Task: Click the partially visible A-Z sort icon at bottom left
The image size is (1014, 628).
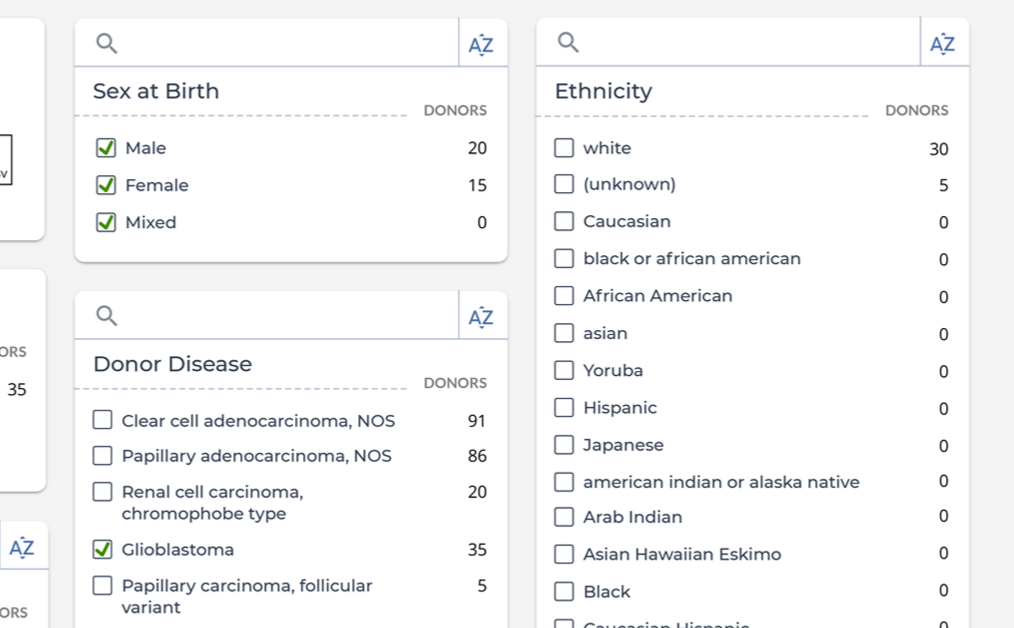Action: [x=22, y=547]
